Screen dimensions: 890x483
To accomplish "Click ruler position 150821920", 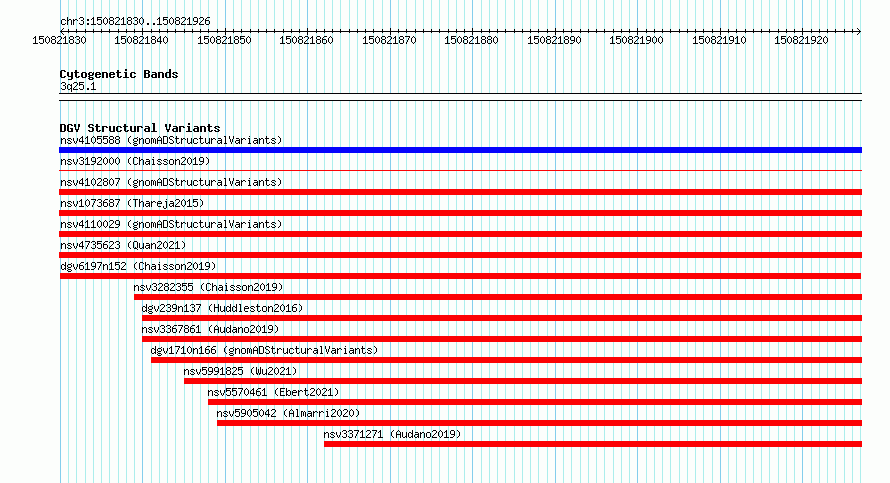I will point(801,40).
